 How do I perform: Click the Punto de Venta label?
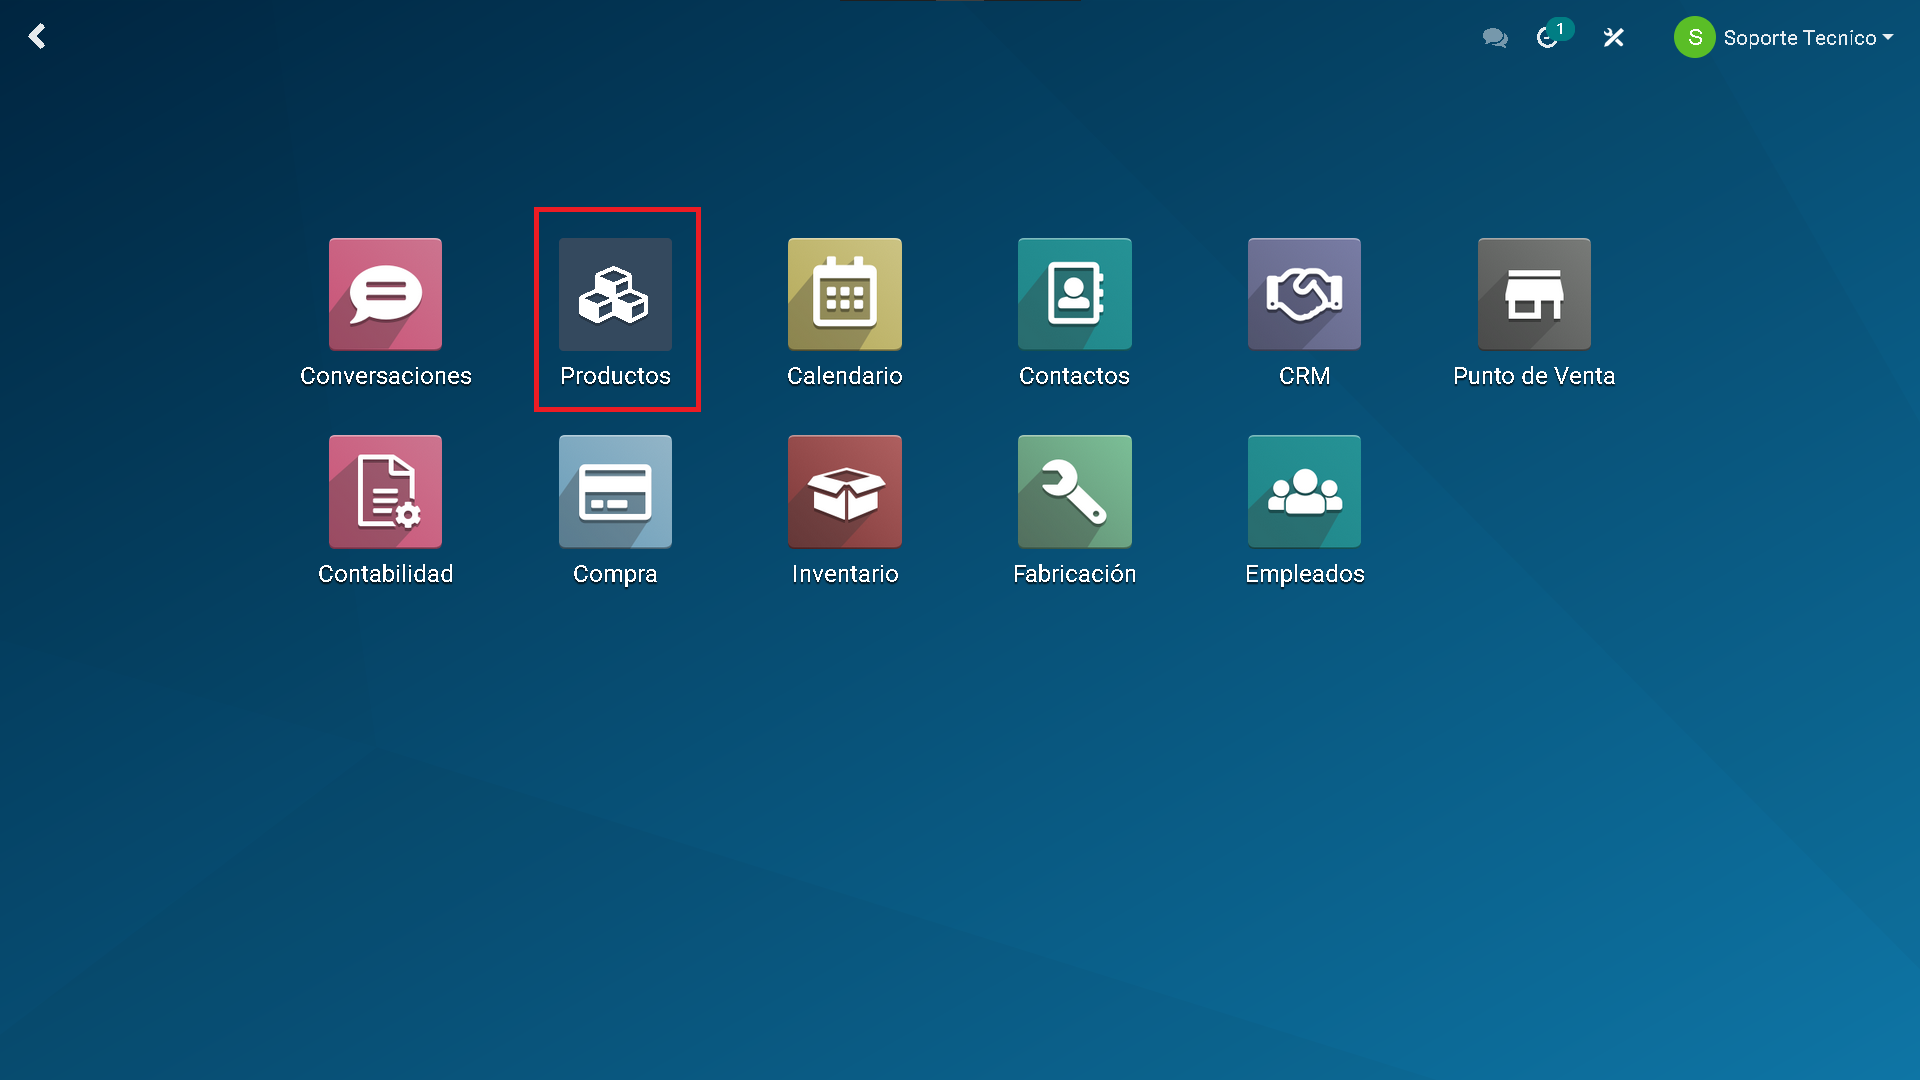[1534, 376]
